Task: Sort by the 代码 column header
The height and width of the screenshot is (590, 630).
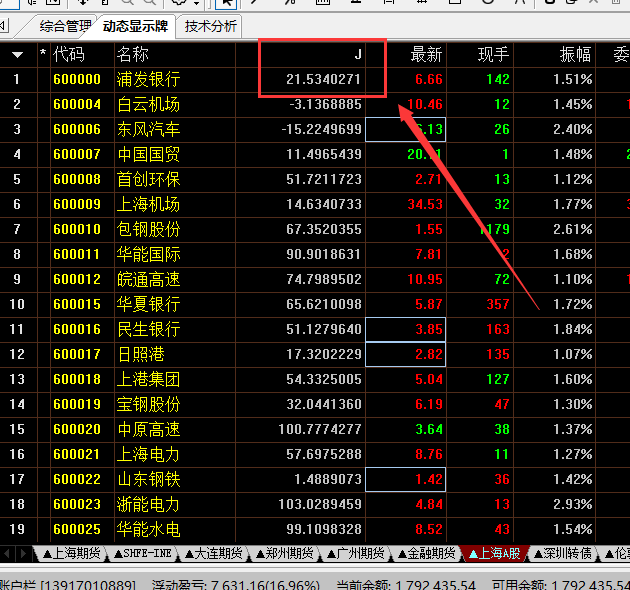Action: pyautogui.click(x=68, y=54)
